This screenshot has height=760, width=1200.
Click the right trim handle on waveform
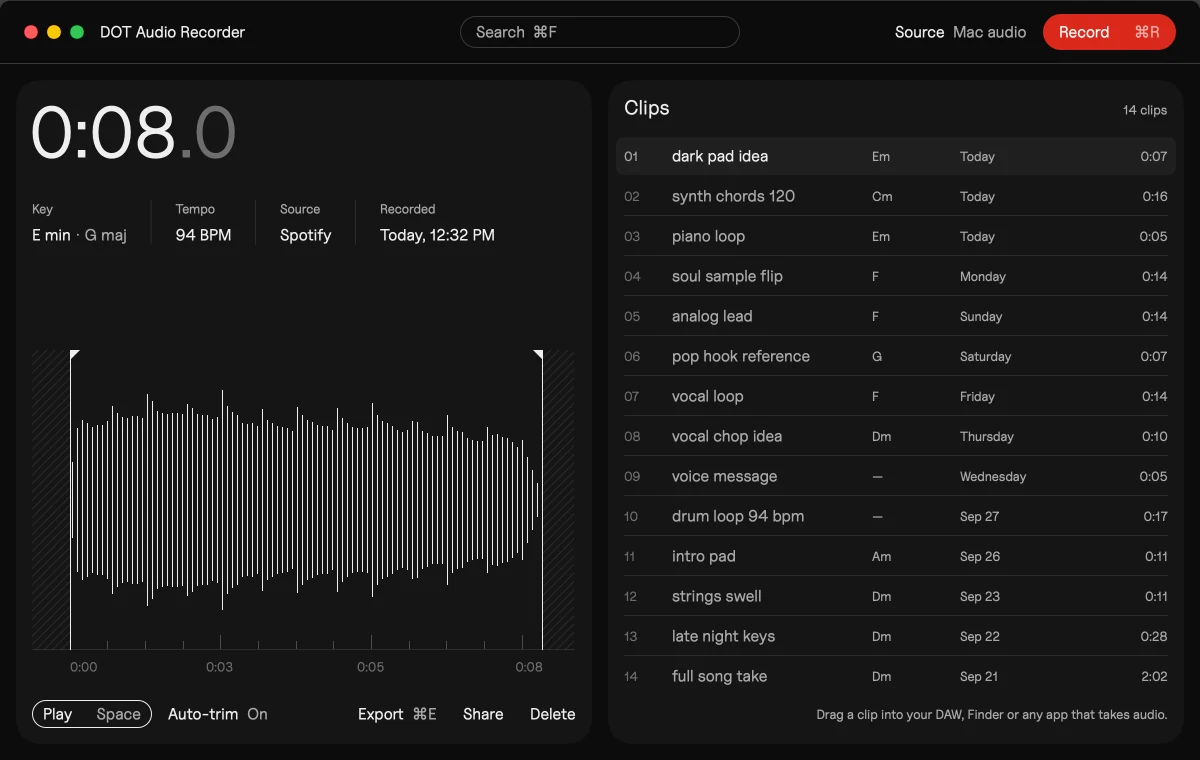(x=539, y=355)
